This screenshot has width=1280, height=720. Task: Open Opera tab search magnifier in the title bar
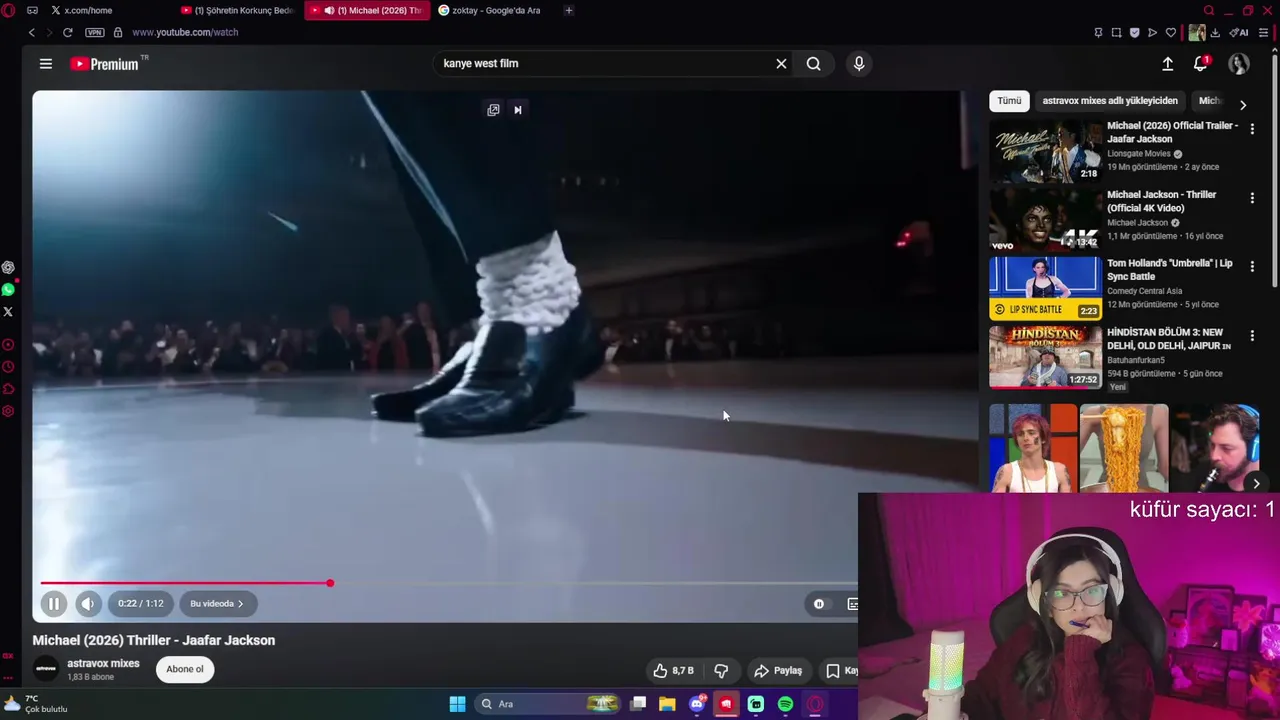click(x=1209, y=10)
